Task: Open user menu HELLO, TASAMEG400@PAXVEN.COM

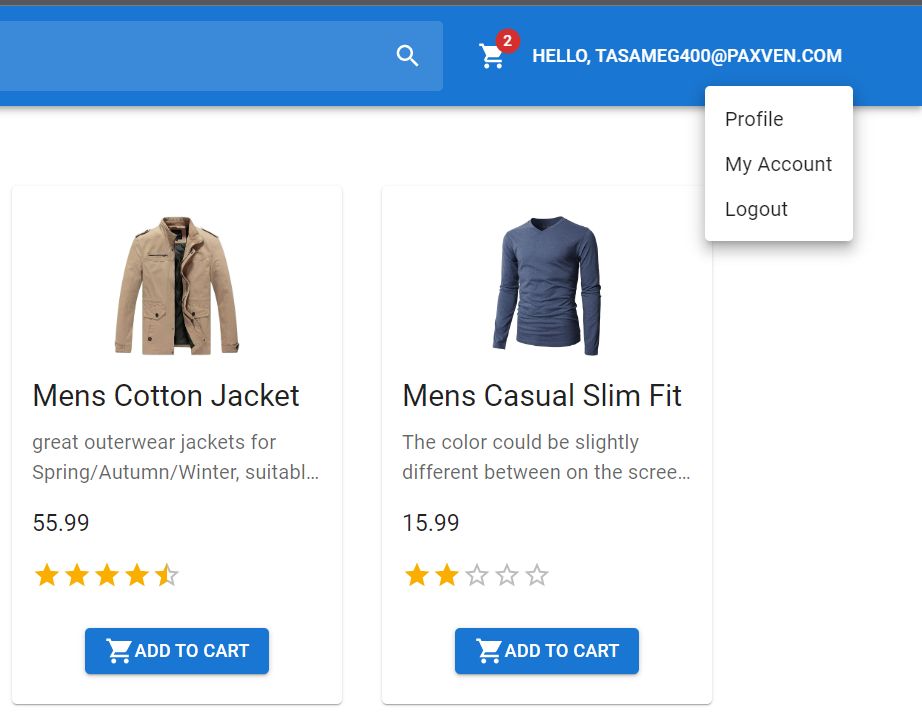Action: [687, 56]
